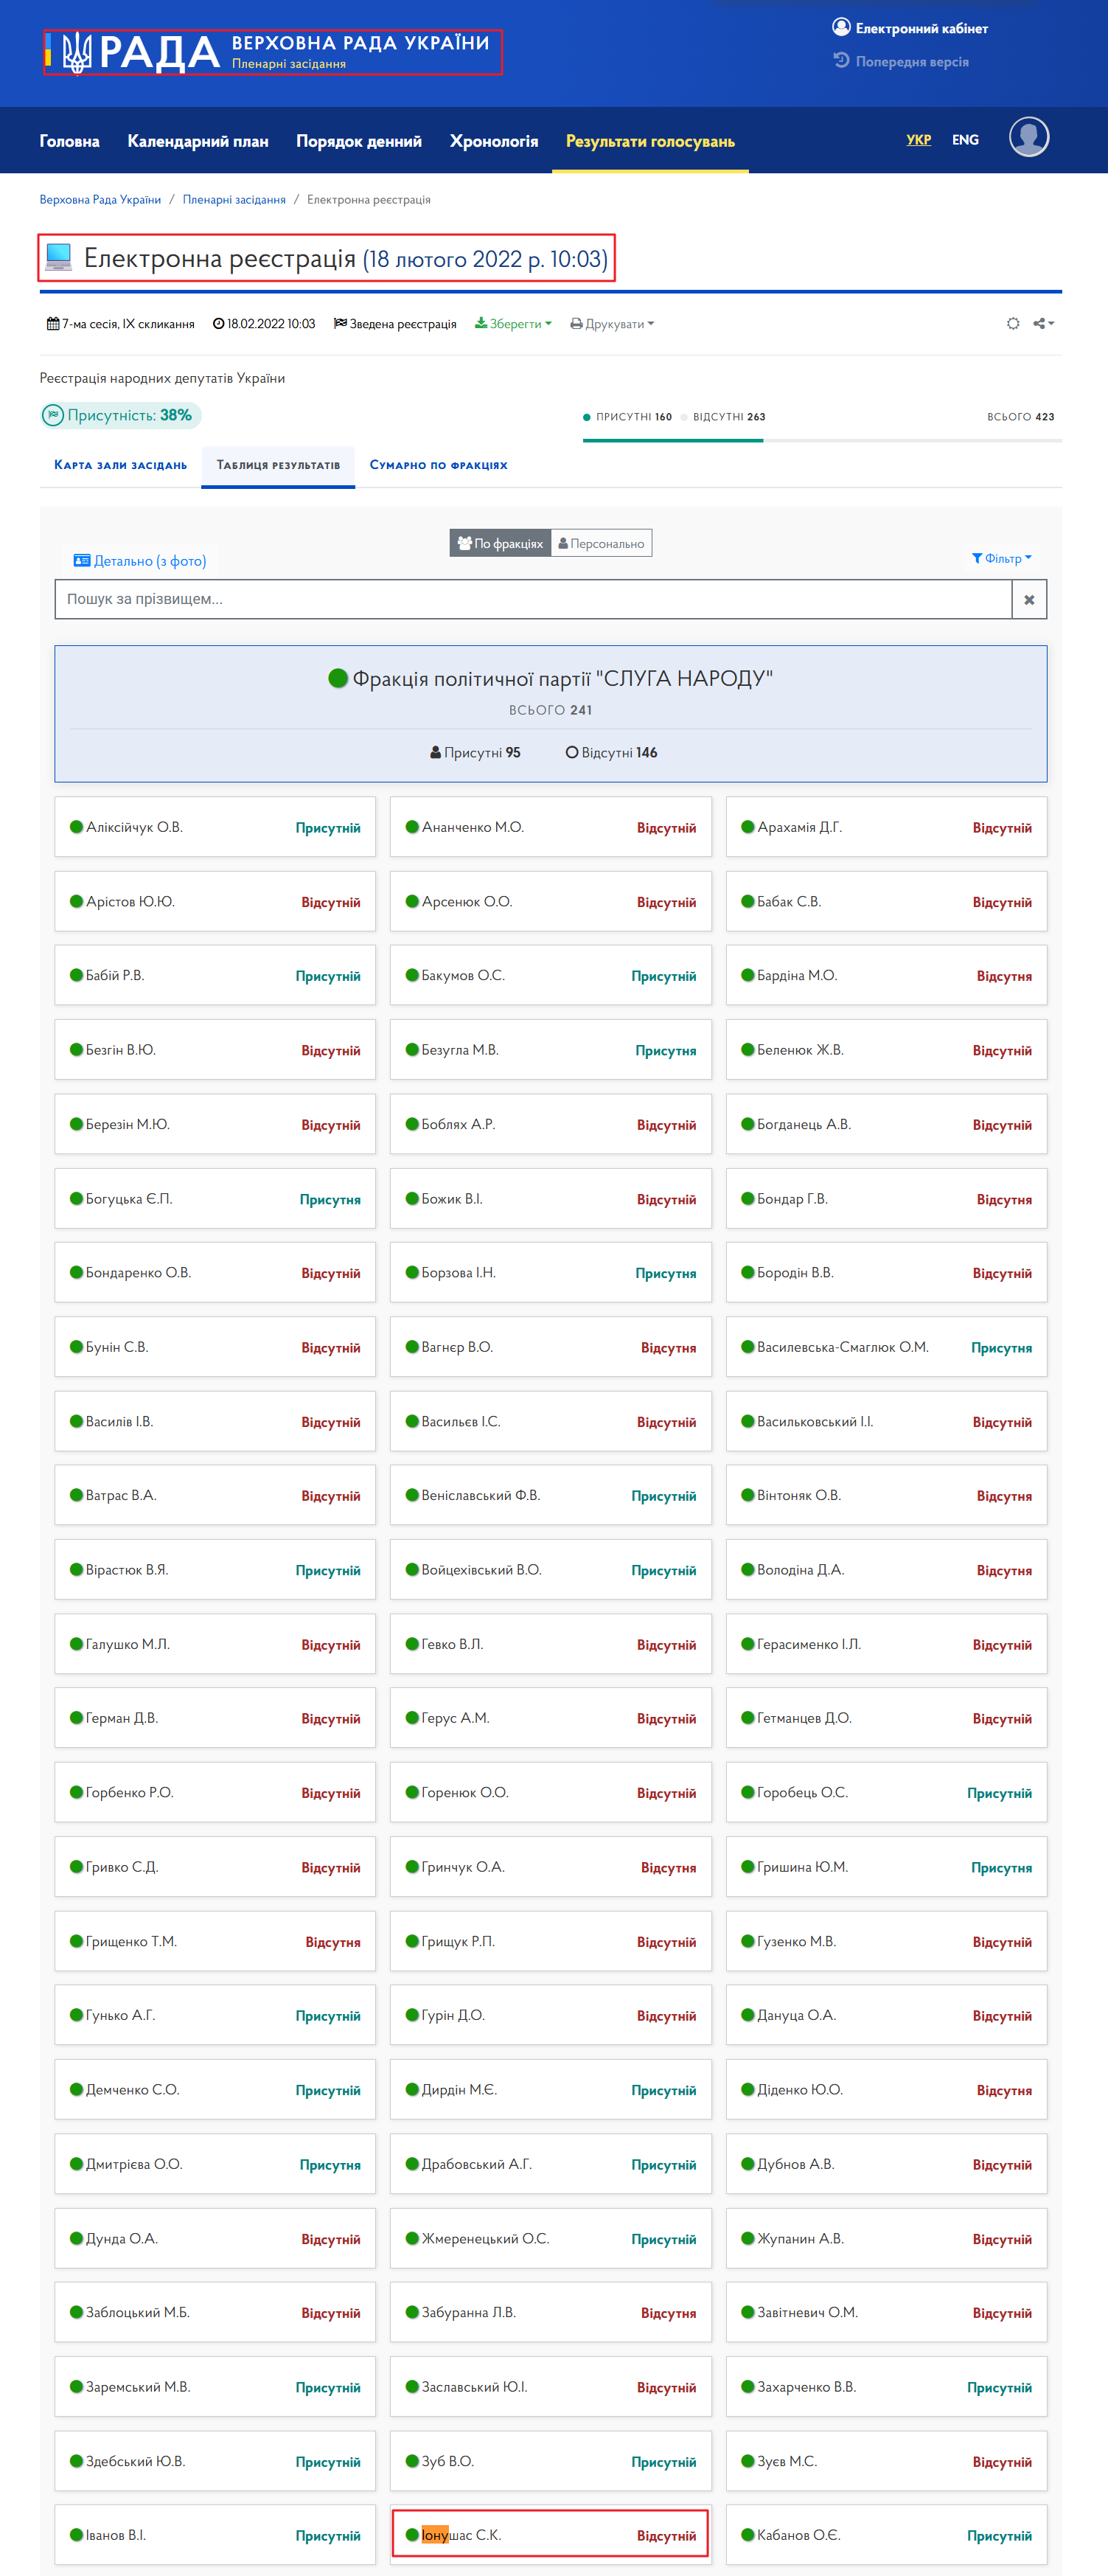Clear search with the X button

[x=1029, y=599]
